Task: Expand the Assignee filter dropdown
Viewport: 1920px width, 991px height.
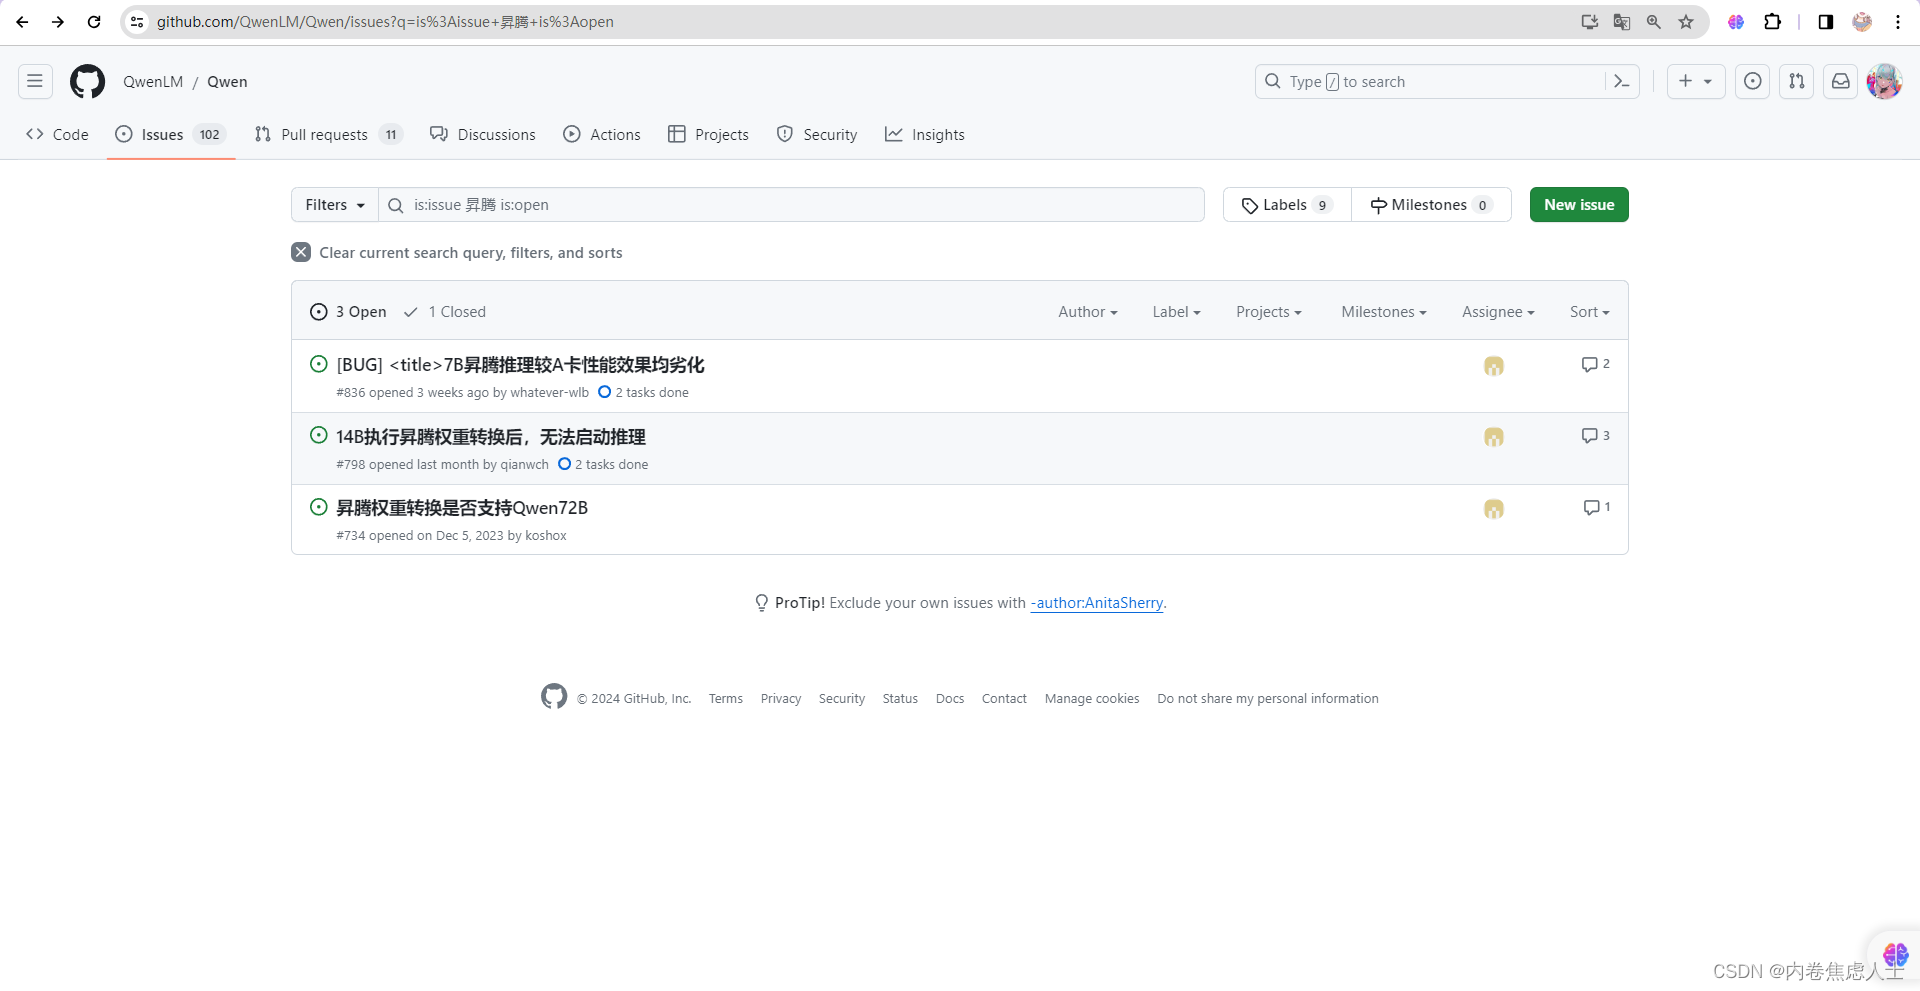Action: point(1498,312)
